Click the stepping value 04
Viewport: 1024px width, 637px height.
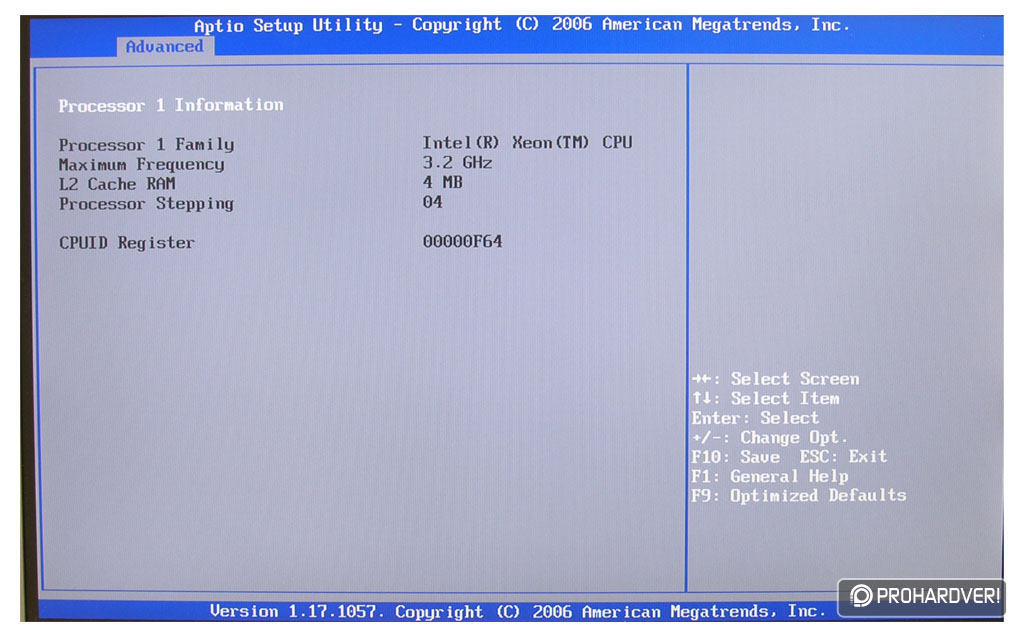(432, 202)
